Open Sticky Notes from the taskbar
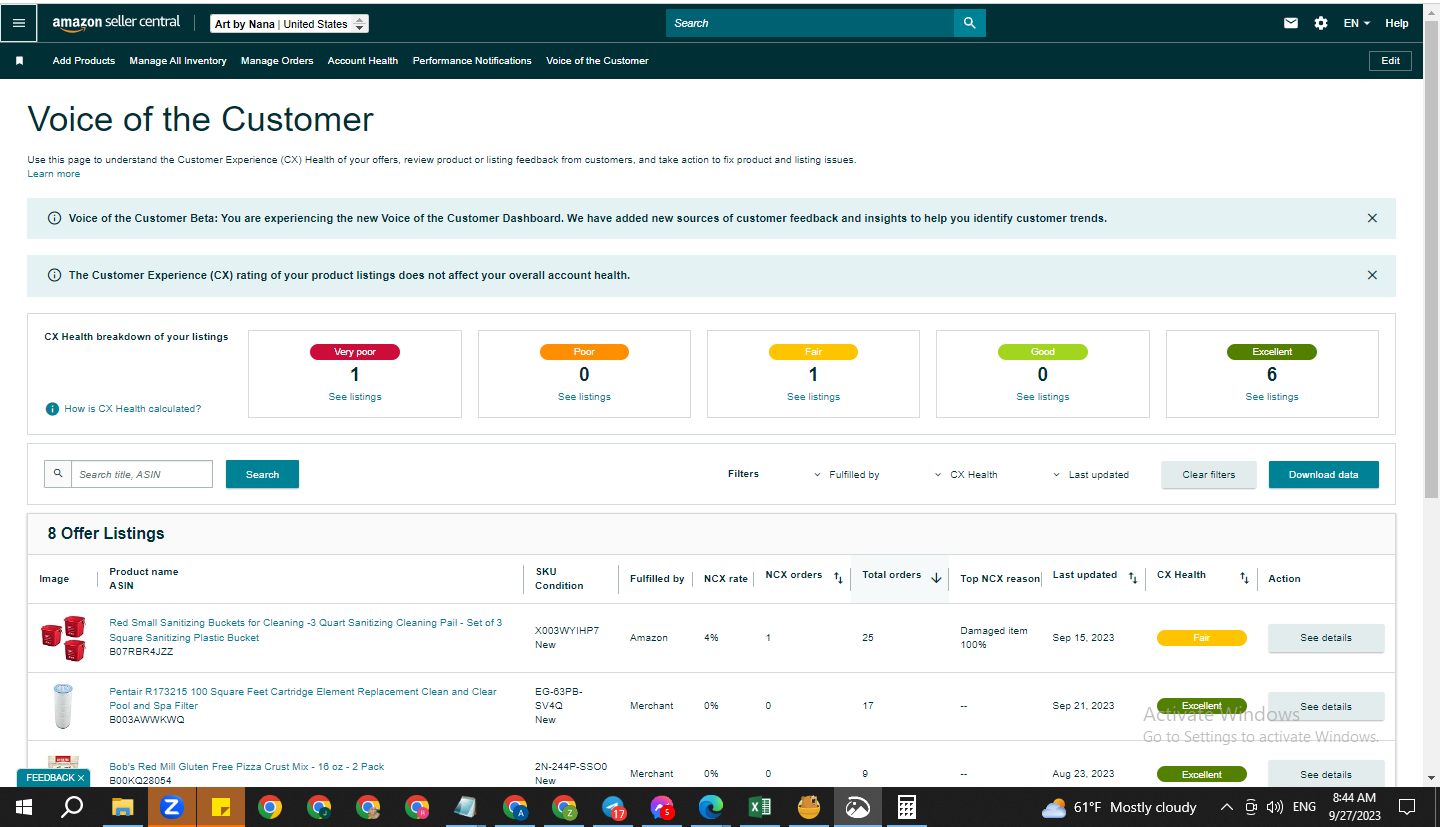Screen dimensions: 1440x827 point(221,807)
